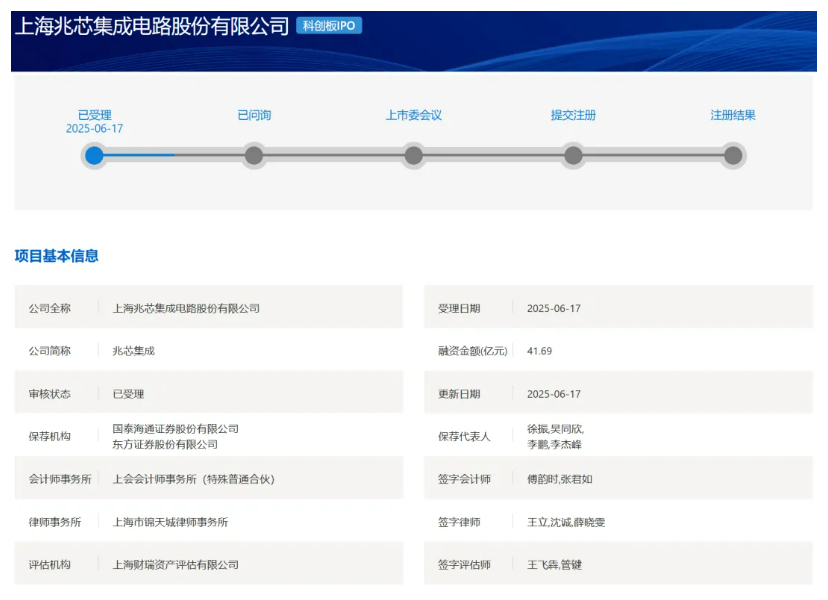Click sponsor representatives 李鹏,李杰峰
The height and width of the screenshot is (600, 828).
[554, 444]
